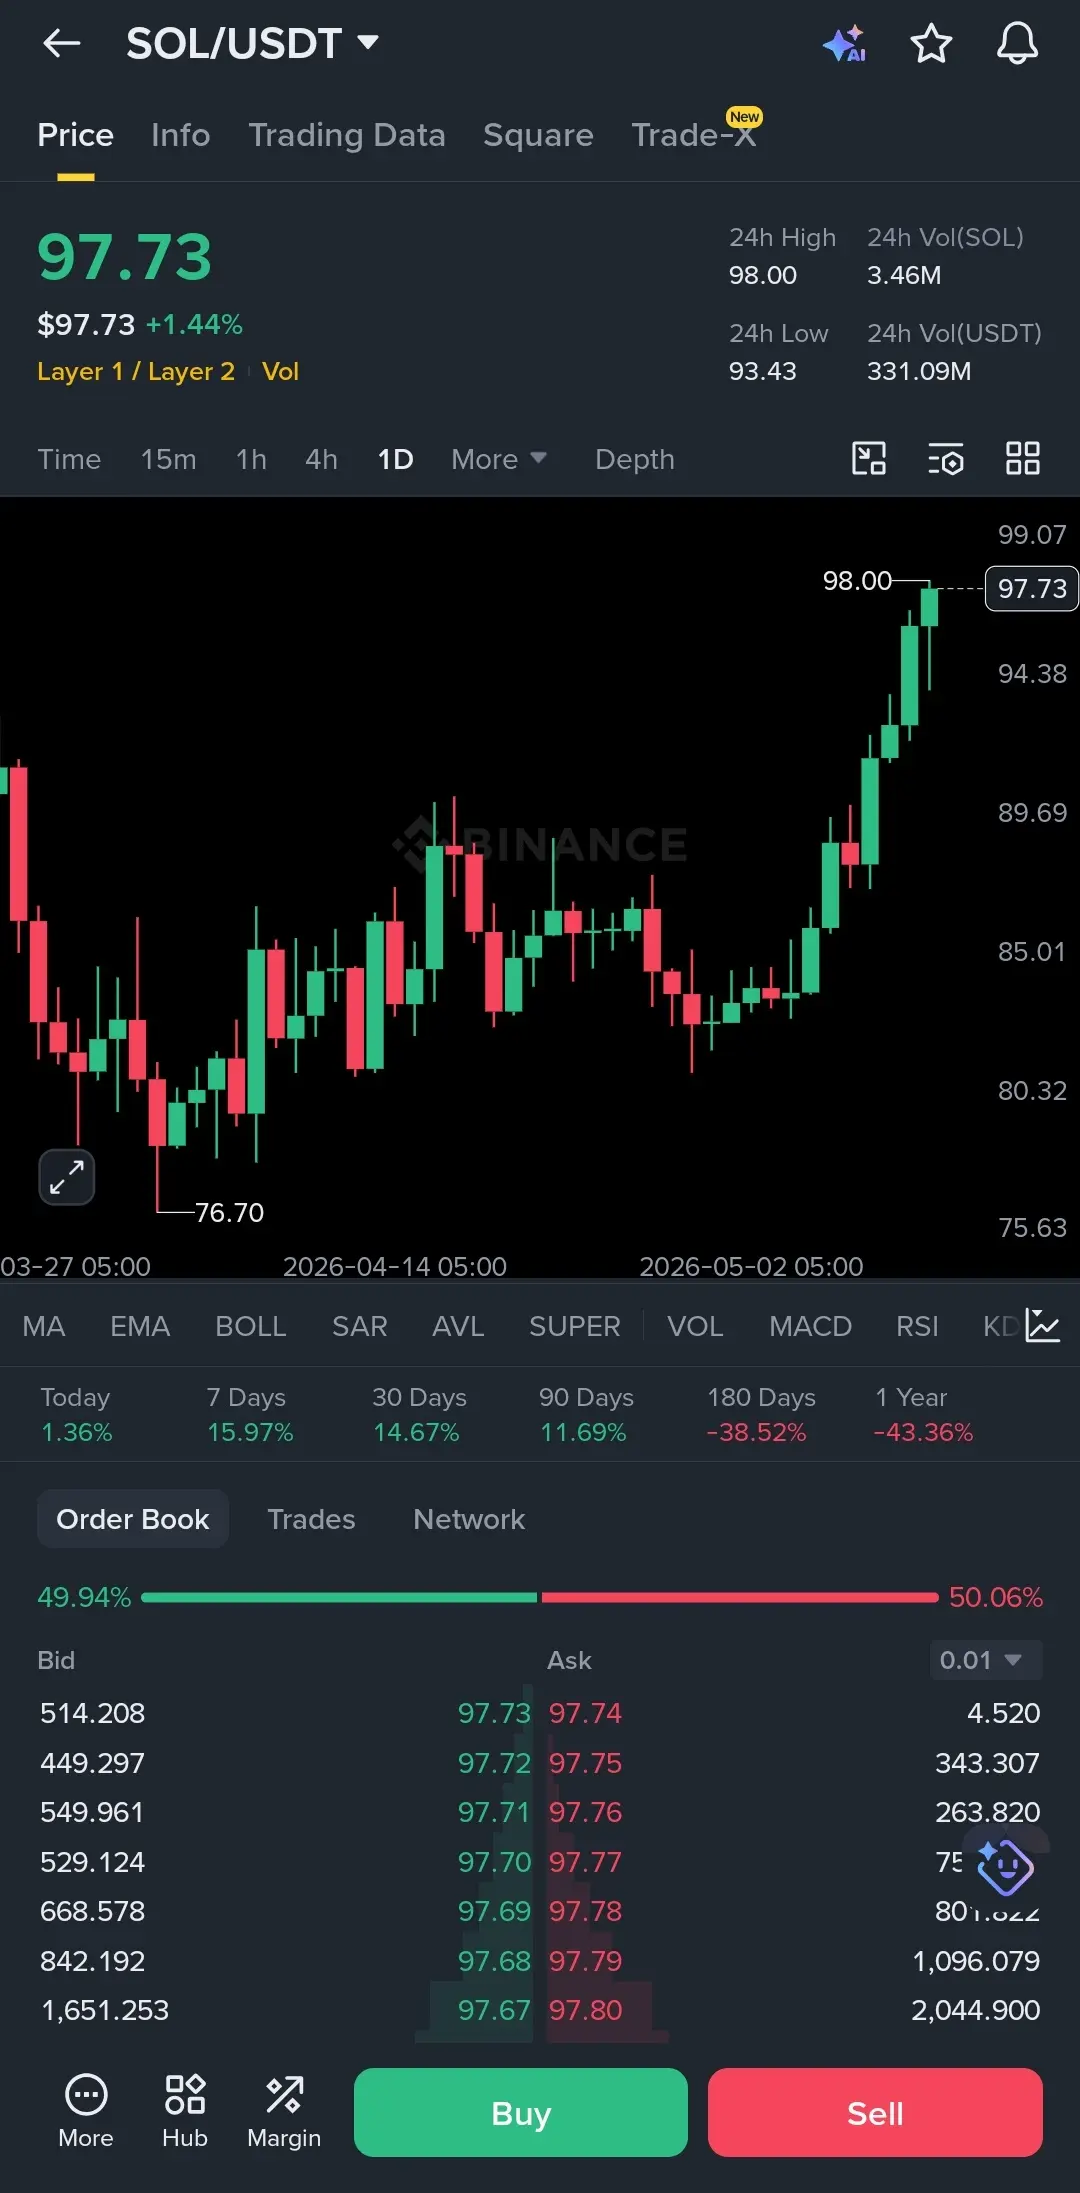Switch to Network tab
Screen dimensions: 1080x2193
[x=469, y=1519]
